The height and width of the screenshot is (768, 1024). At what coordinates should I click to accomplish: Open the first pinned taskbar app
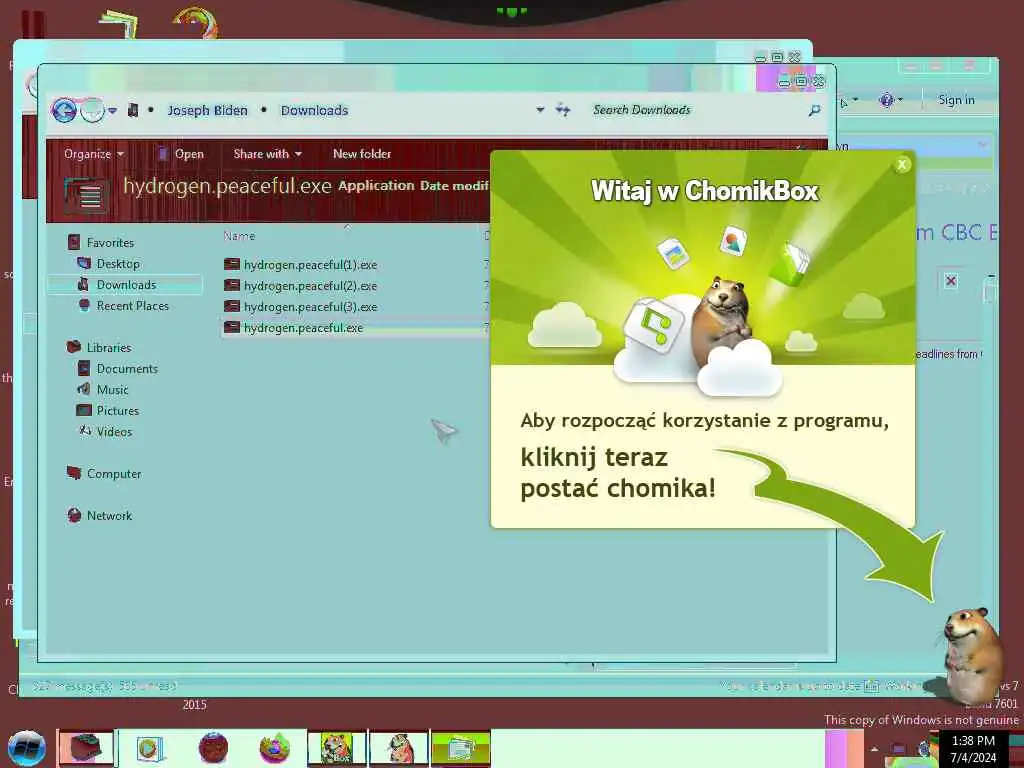[86, 748]
